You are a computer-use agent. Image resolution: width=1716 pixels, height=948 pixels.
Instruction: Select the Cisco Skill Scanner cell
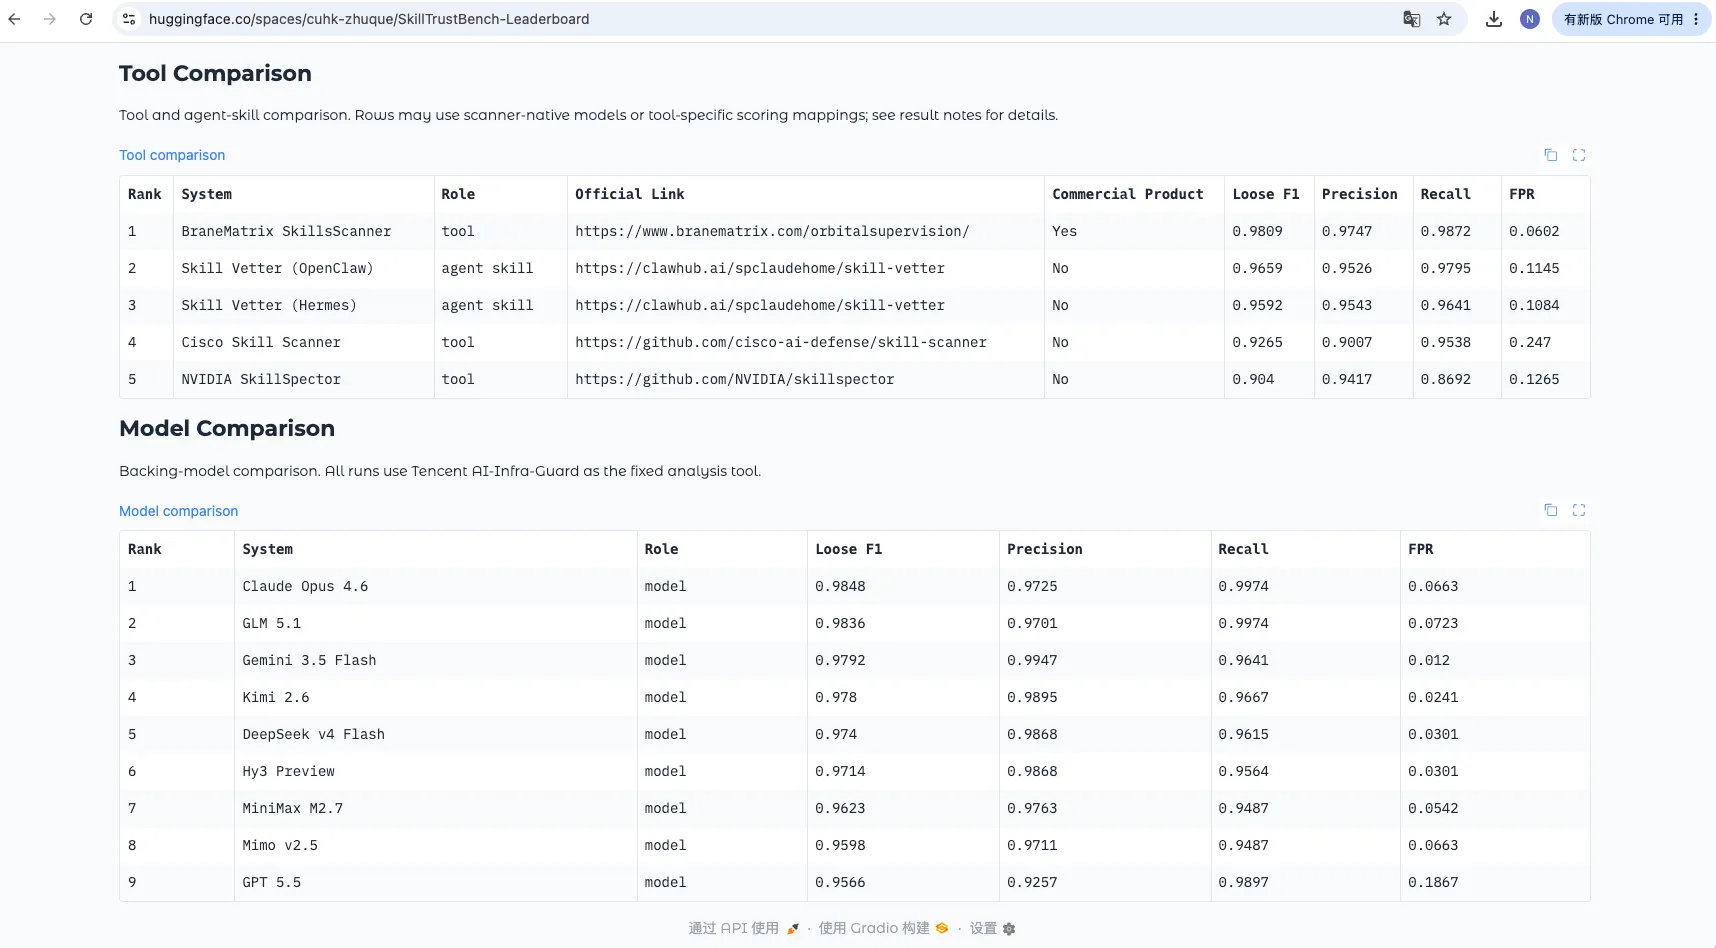304,342
